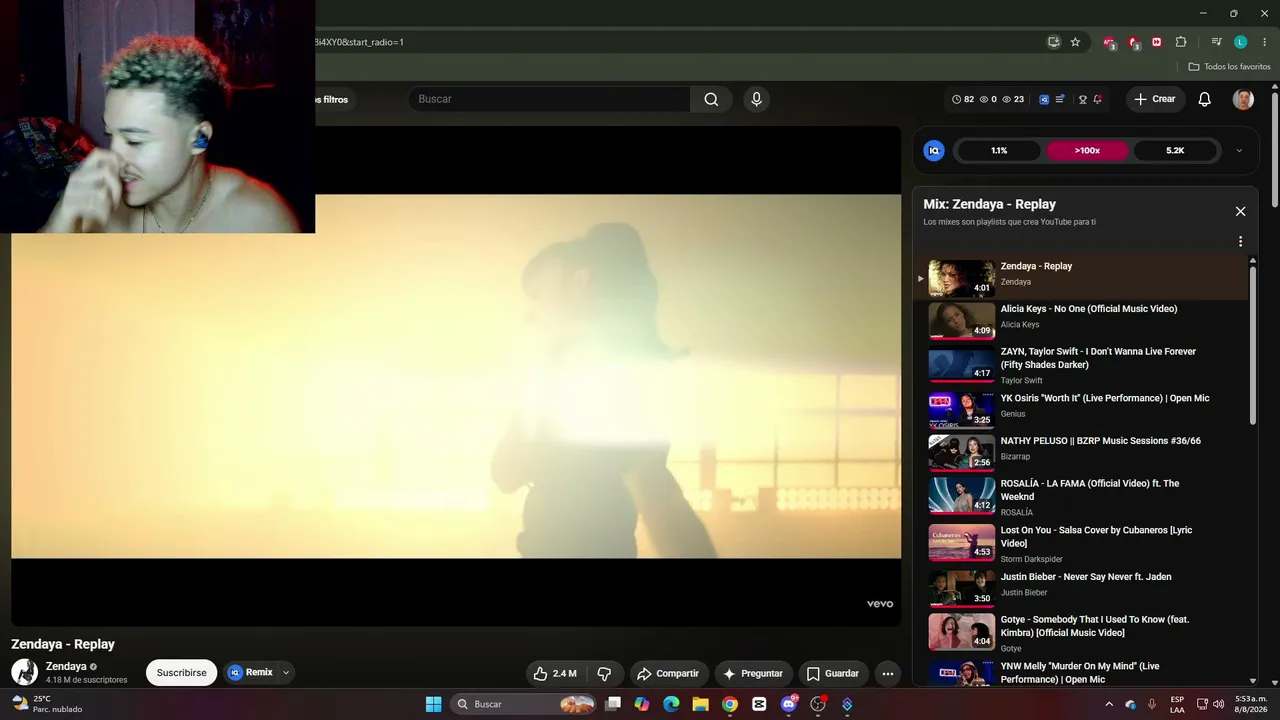Expand the Remix dropdown arrow
This screenshot has width=1280, height=720.
[x=286, y=672]
